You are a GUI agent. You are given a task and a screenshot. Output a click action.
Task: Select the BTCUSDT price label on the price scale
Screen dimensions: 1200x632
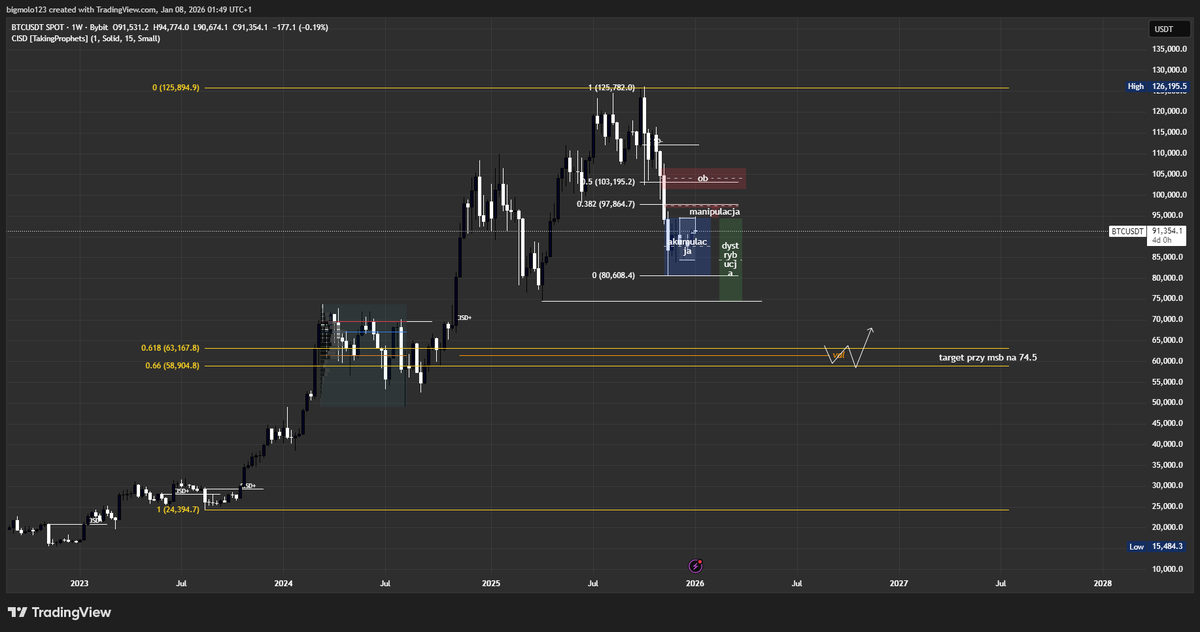click(x=1127, y=231)
